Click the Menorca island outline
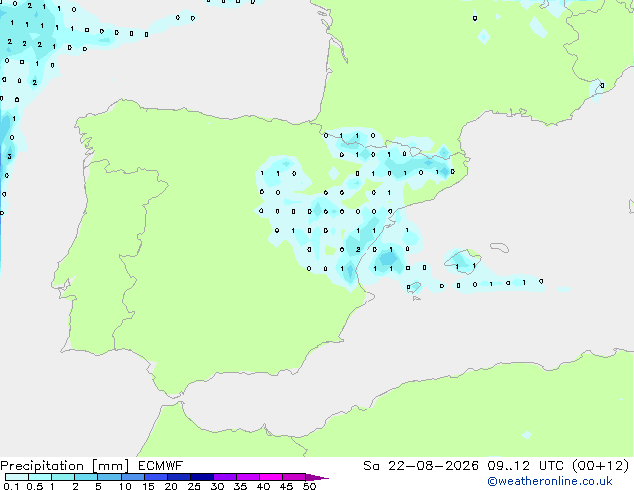634x490 pixels. (x=500, y=247)
